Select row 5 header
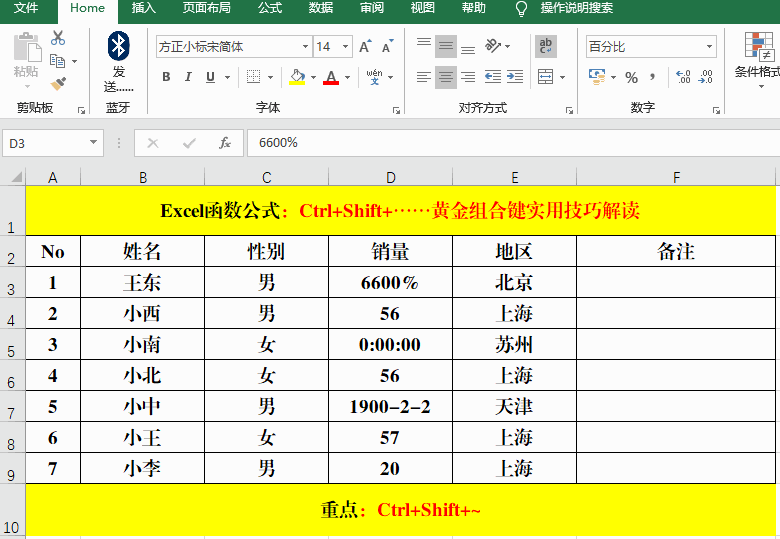This screenshot has height=539, width=780. pos(12,345)
